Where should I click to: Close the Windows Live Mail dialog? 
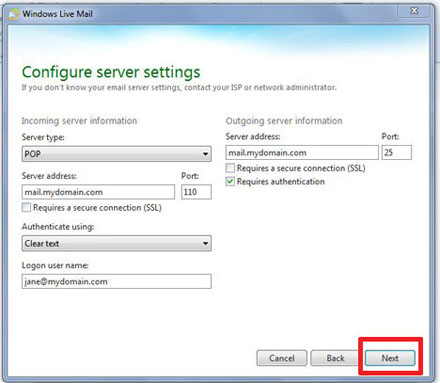point(414,11)
